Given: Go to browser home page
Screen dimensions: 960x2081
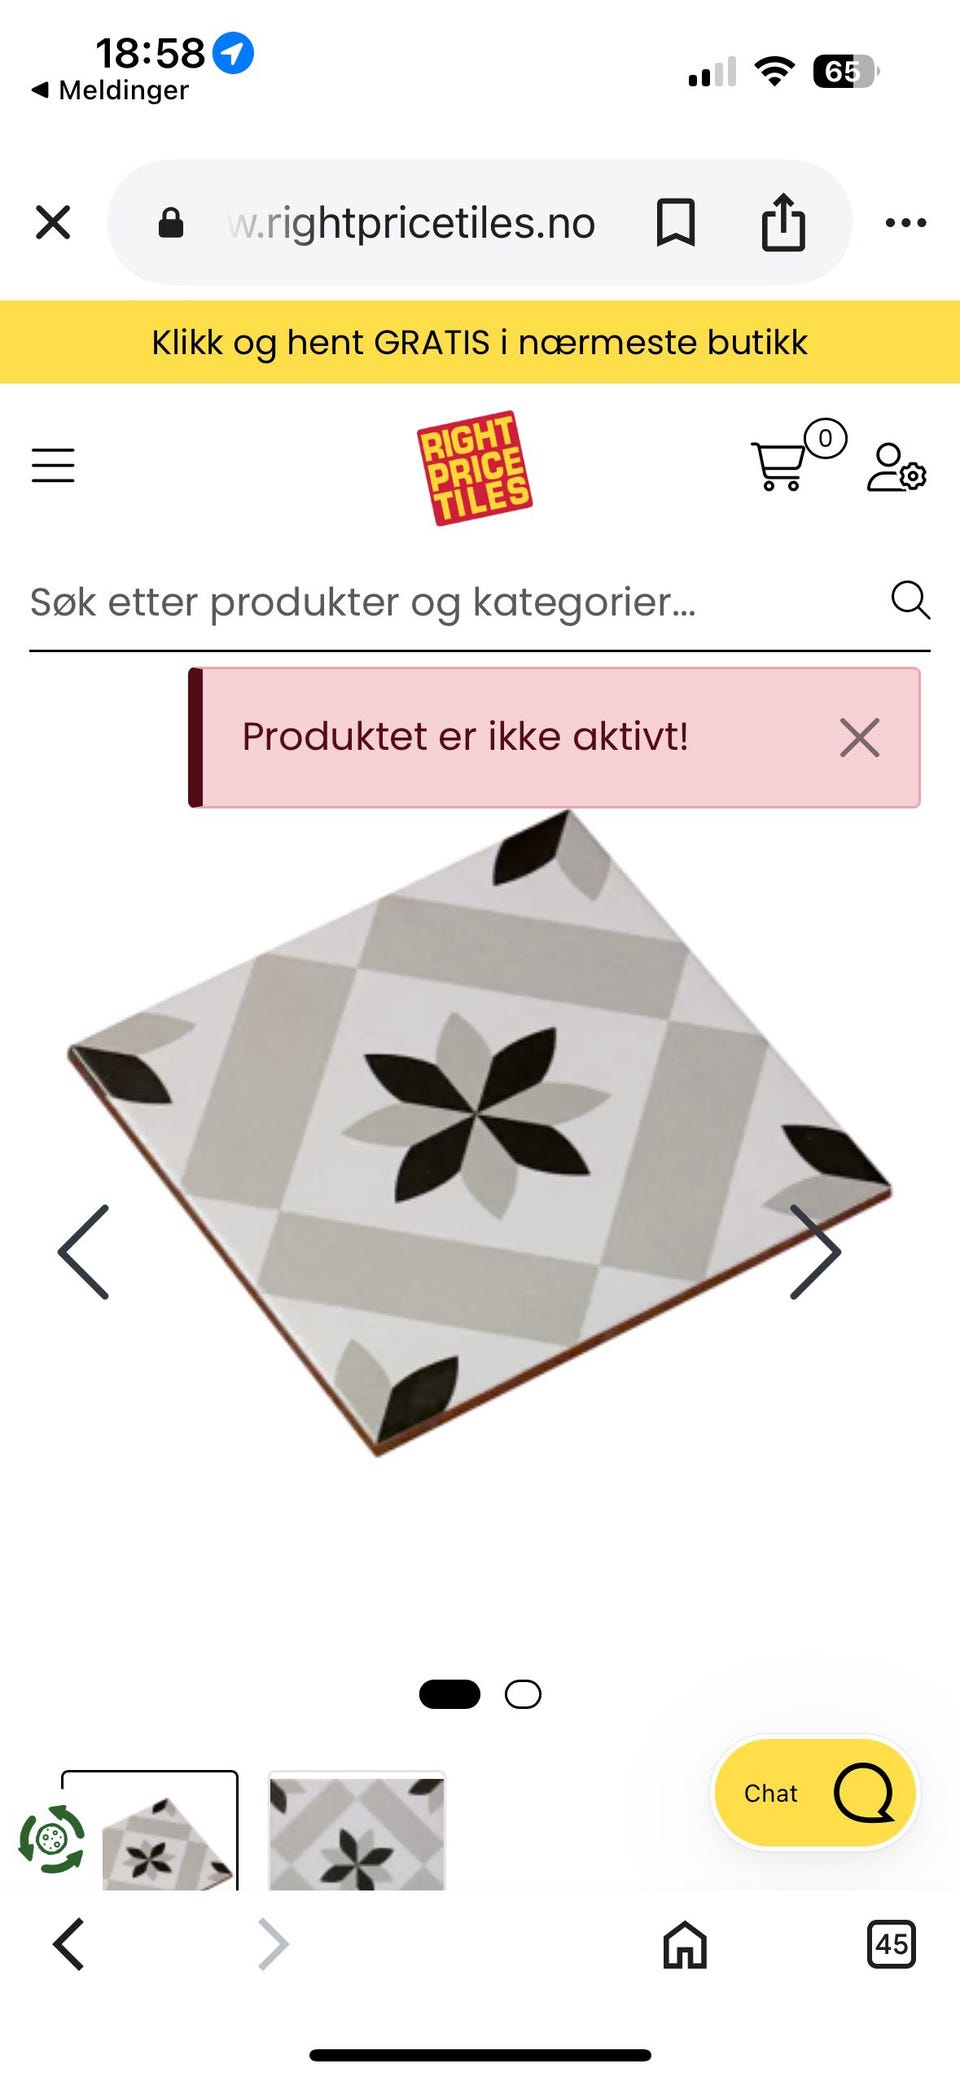Looking at the screenshot, I should [x=685, y=1944].
